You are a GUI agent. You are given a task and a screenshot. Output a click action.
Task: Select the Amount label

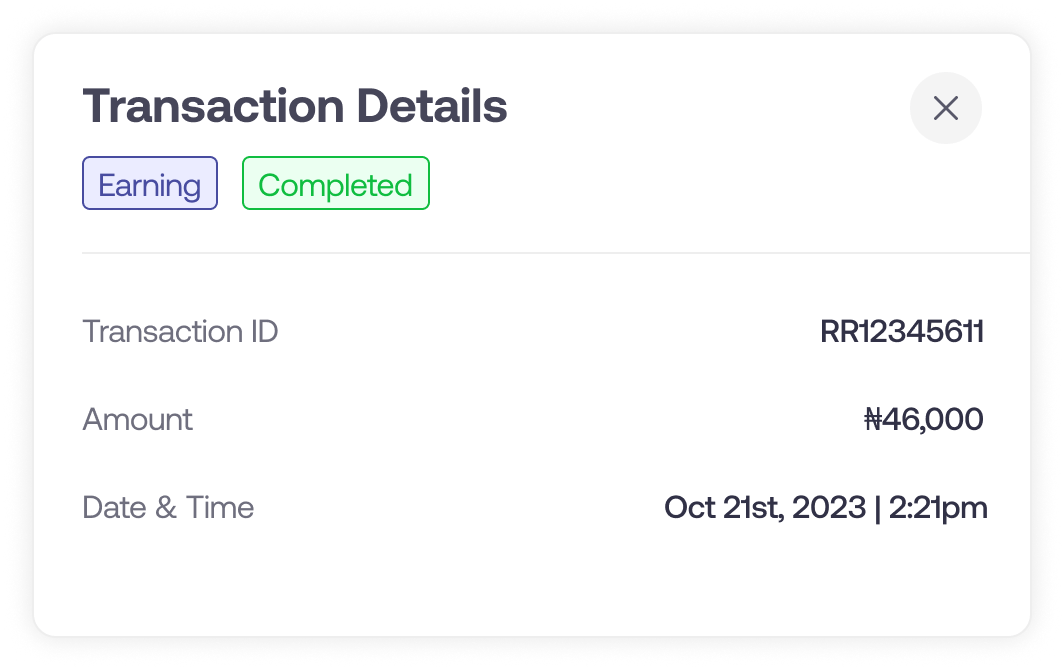[x=137, y=419]
